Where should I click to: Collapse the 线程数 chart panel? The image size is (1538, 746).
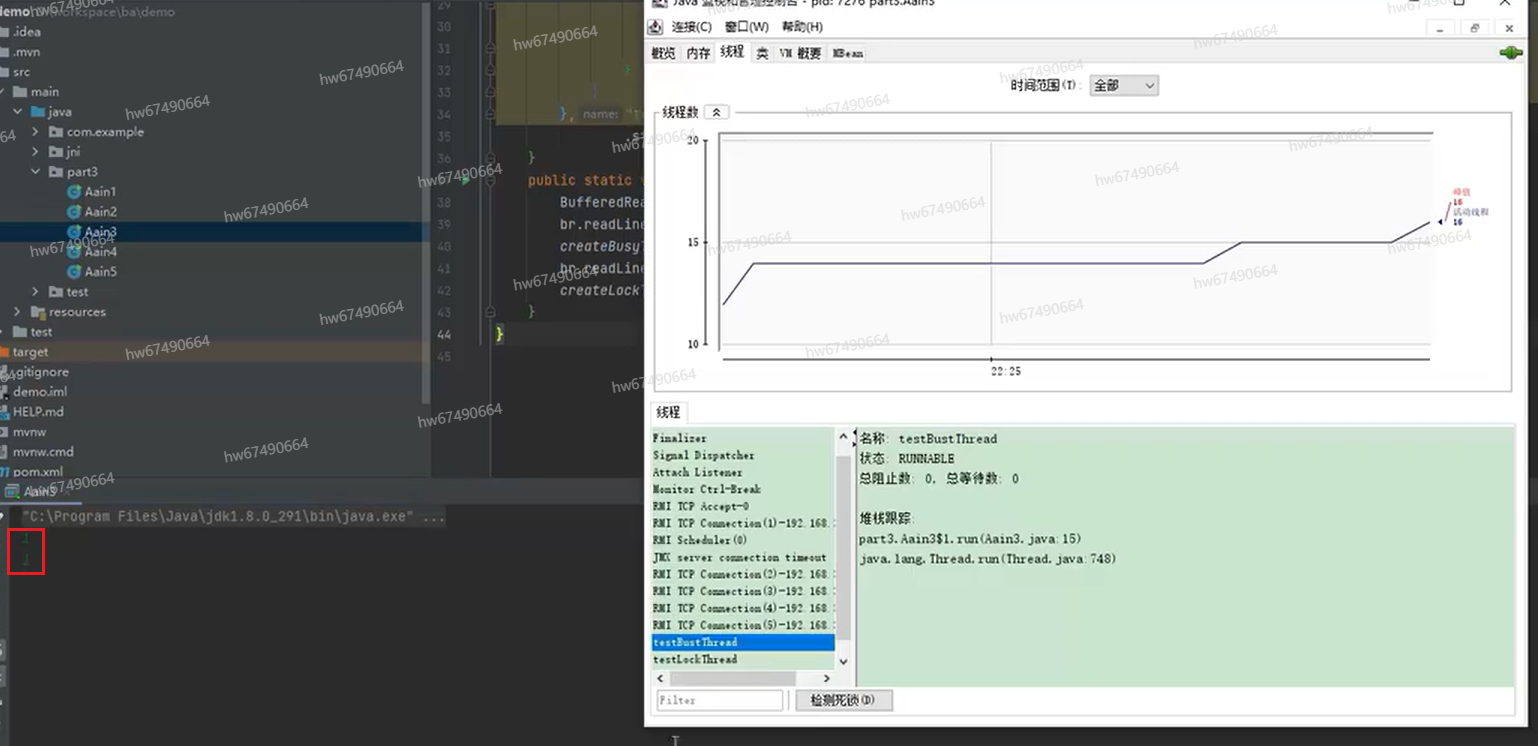(x=716, y=112)
